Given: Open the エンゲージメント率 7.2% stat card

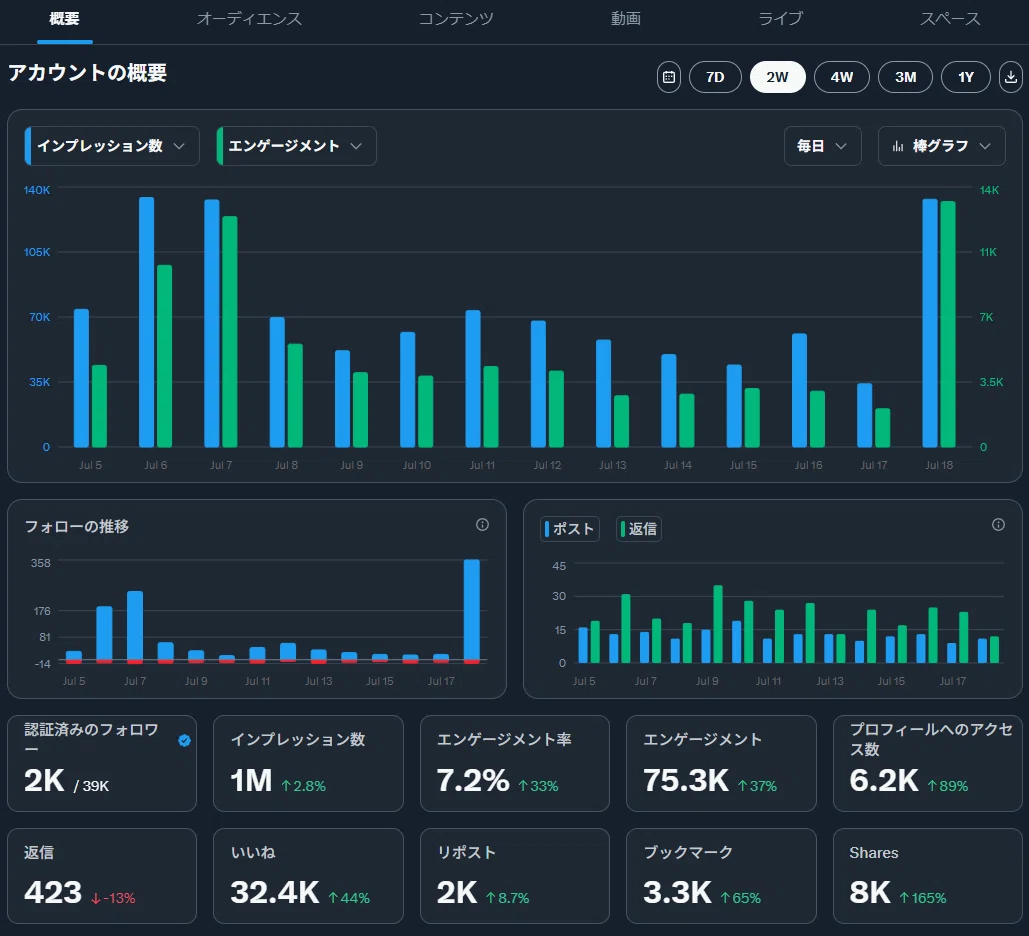Looking at the screenshot, I should pyautogui.click(x=514, y=763).
